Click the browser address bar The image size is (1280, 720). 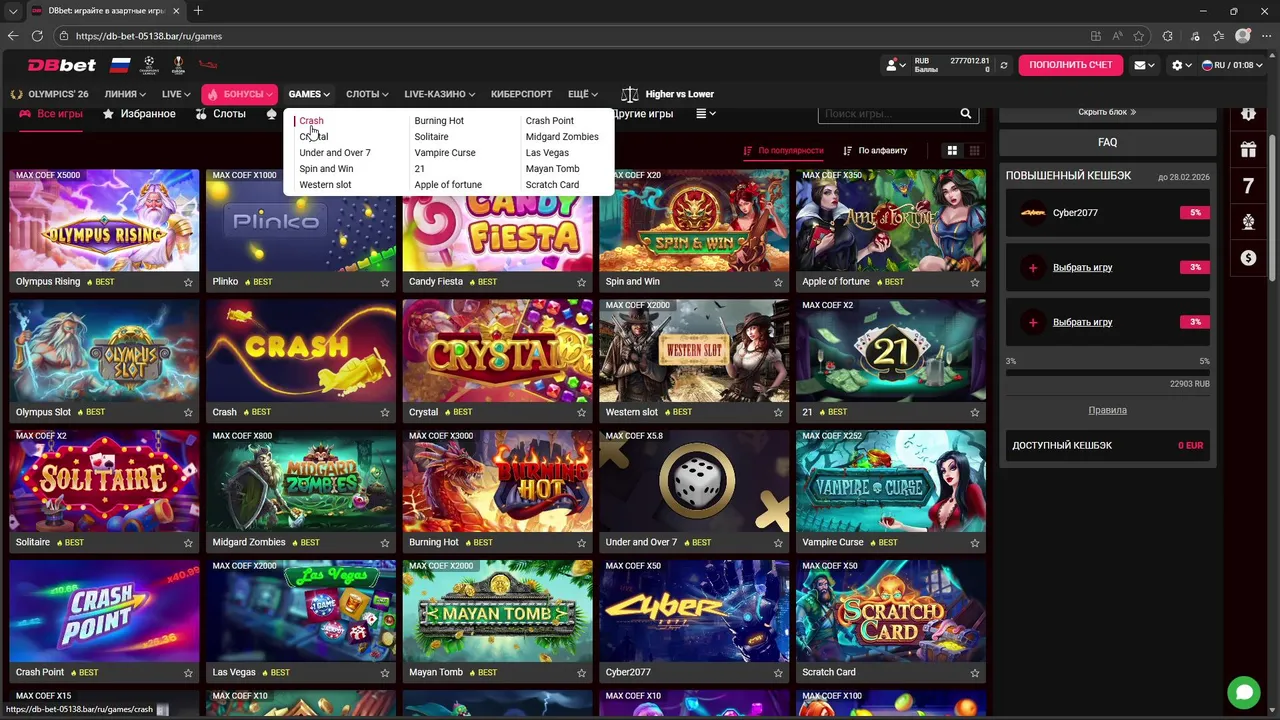click(570, 36)
